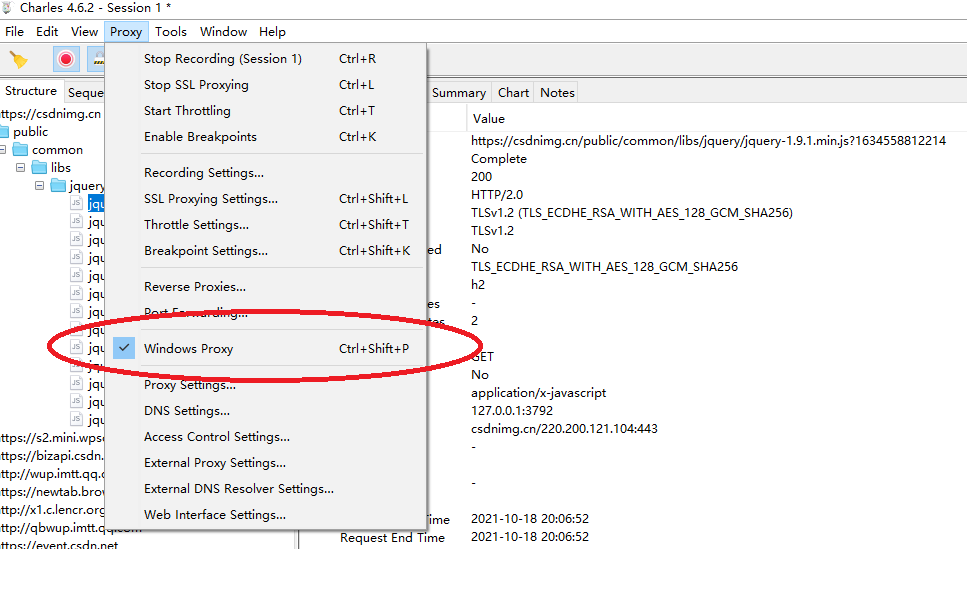Switch to the Chart tab
Image resolution: width=967 pixels, height=597 pixels.
512,92
